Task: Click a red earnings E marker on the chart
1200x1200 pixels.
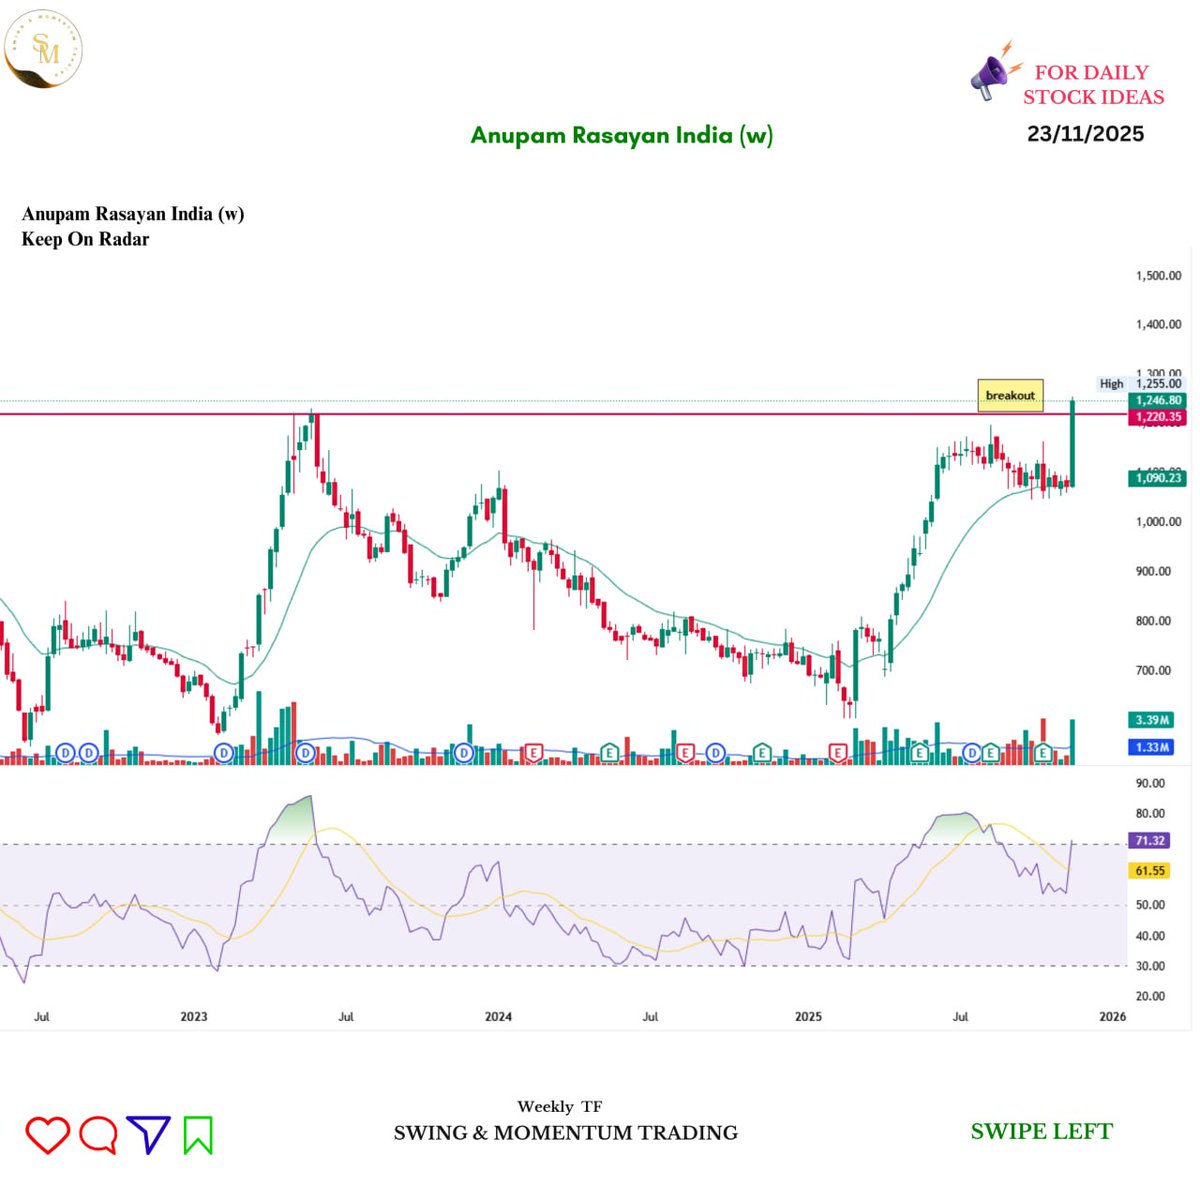Action: click(533, 751)
